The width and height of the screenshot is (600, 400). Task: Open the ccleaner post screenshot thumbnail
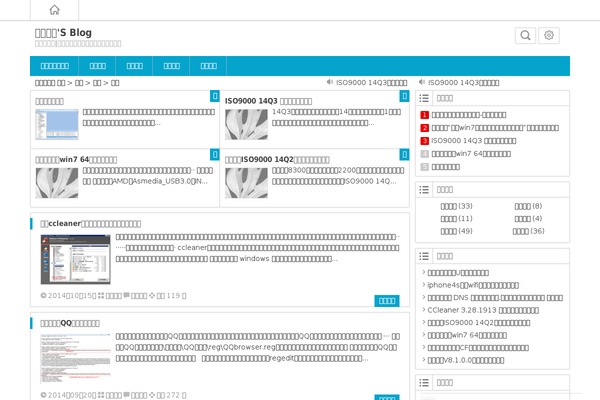(x=75, y=259)
